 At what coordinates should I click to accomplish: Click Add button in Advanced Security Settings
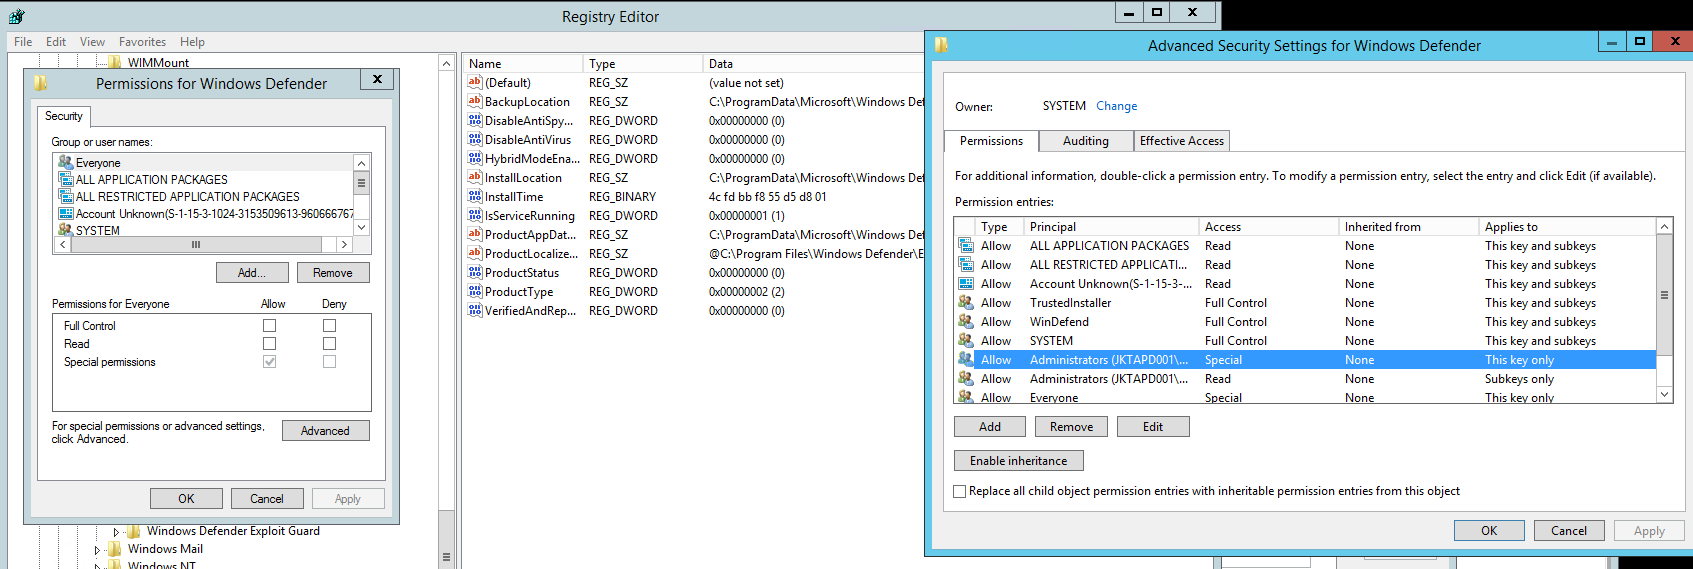pyautogui.click(x=990, y=427)
